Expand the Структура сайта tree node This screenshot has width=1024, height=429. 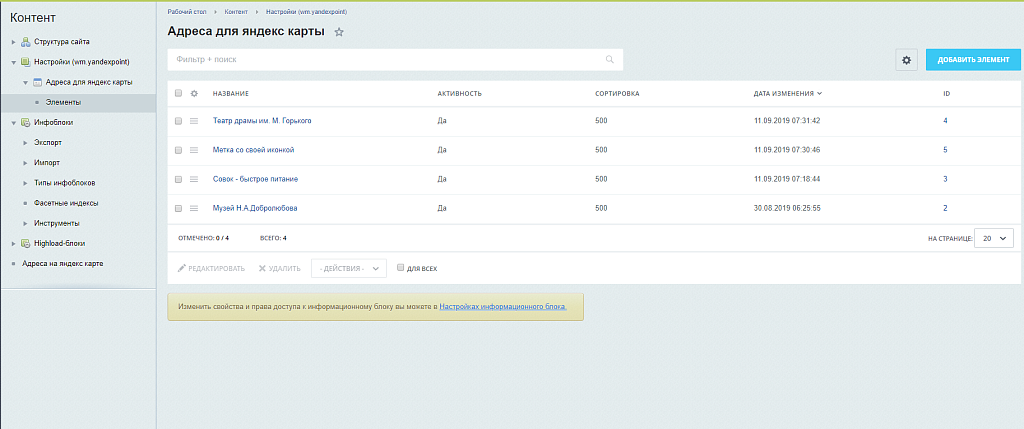point(14,42)
